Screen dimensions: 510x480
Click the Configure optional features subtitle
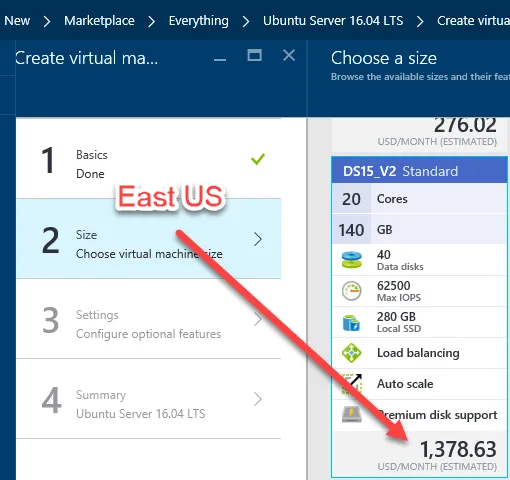(x=148, y=334)
